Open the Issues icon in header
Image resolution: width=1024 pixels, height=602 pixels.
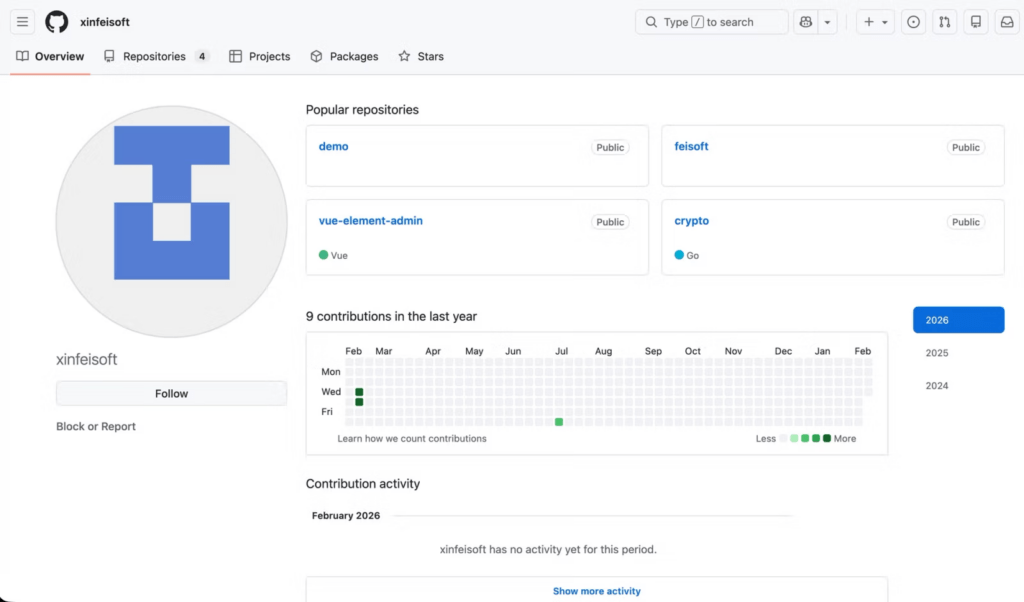[913, 22]
